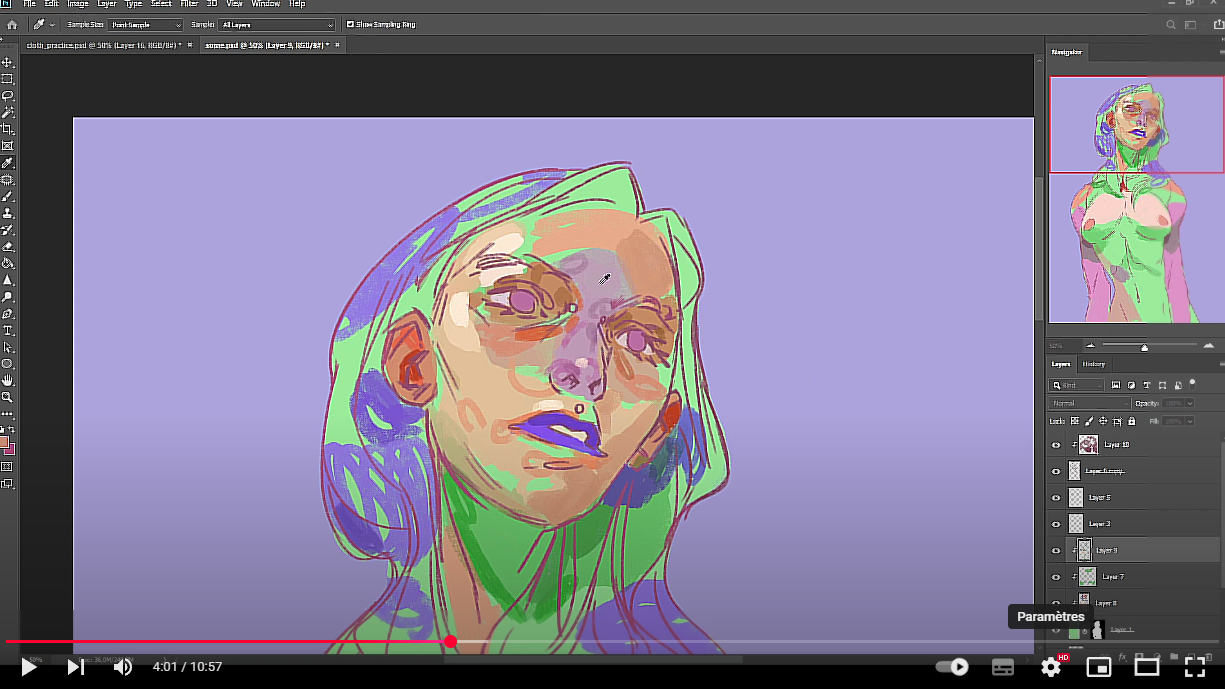Hide Layer 10 with its eye icon
Screen dimensions: 1225x689
[1056, 445]
